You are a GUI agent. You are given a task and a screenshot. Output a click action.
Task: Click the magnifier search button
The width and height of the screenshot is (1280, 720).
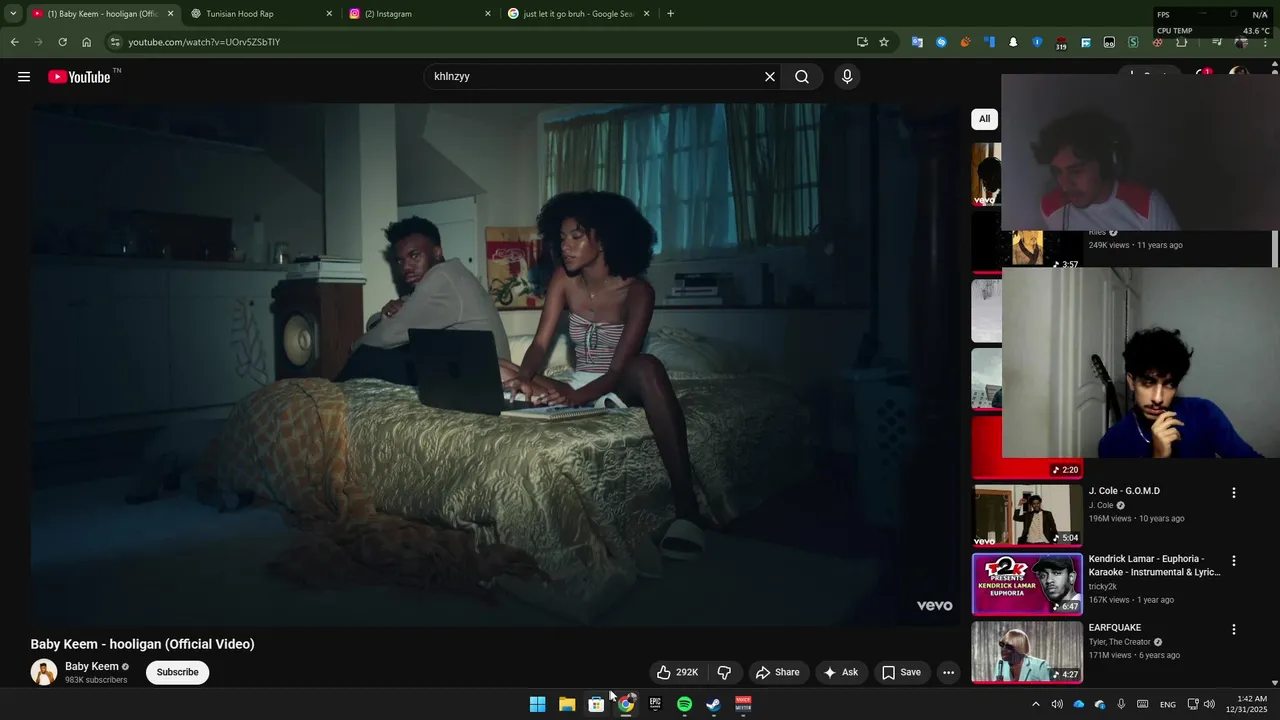click(x=802, y=77)
